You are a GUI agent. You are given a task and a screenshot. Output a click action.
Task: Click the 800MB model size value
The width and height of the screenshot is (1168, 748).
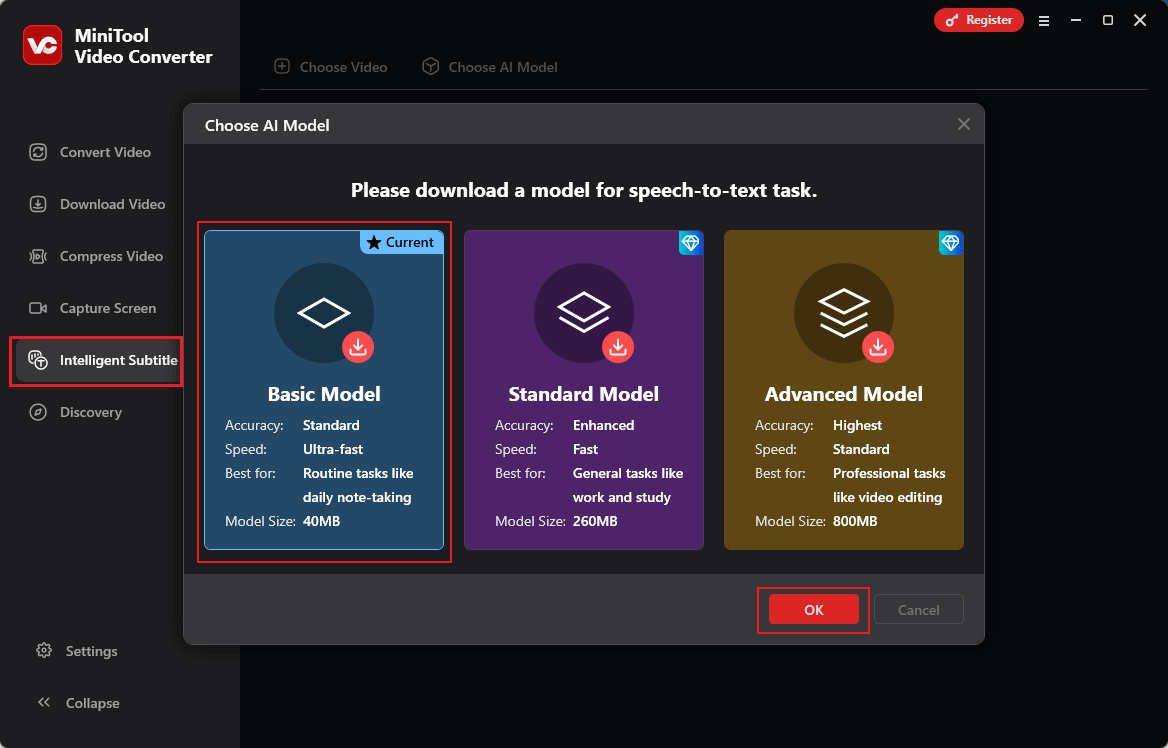(x=855, y=522)
